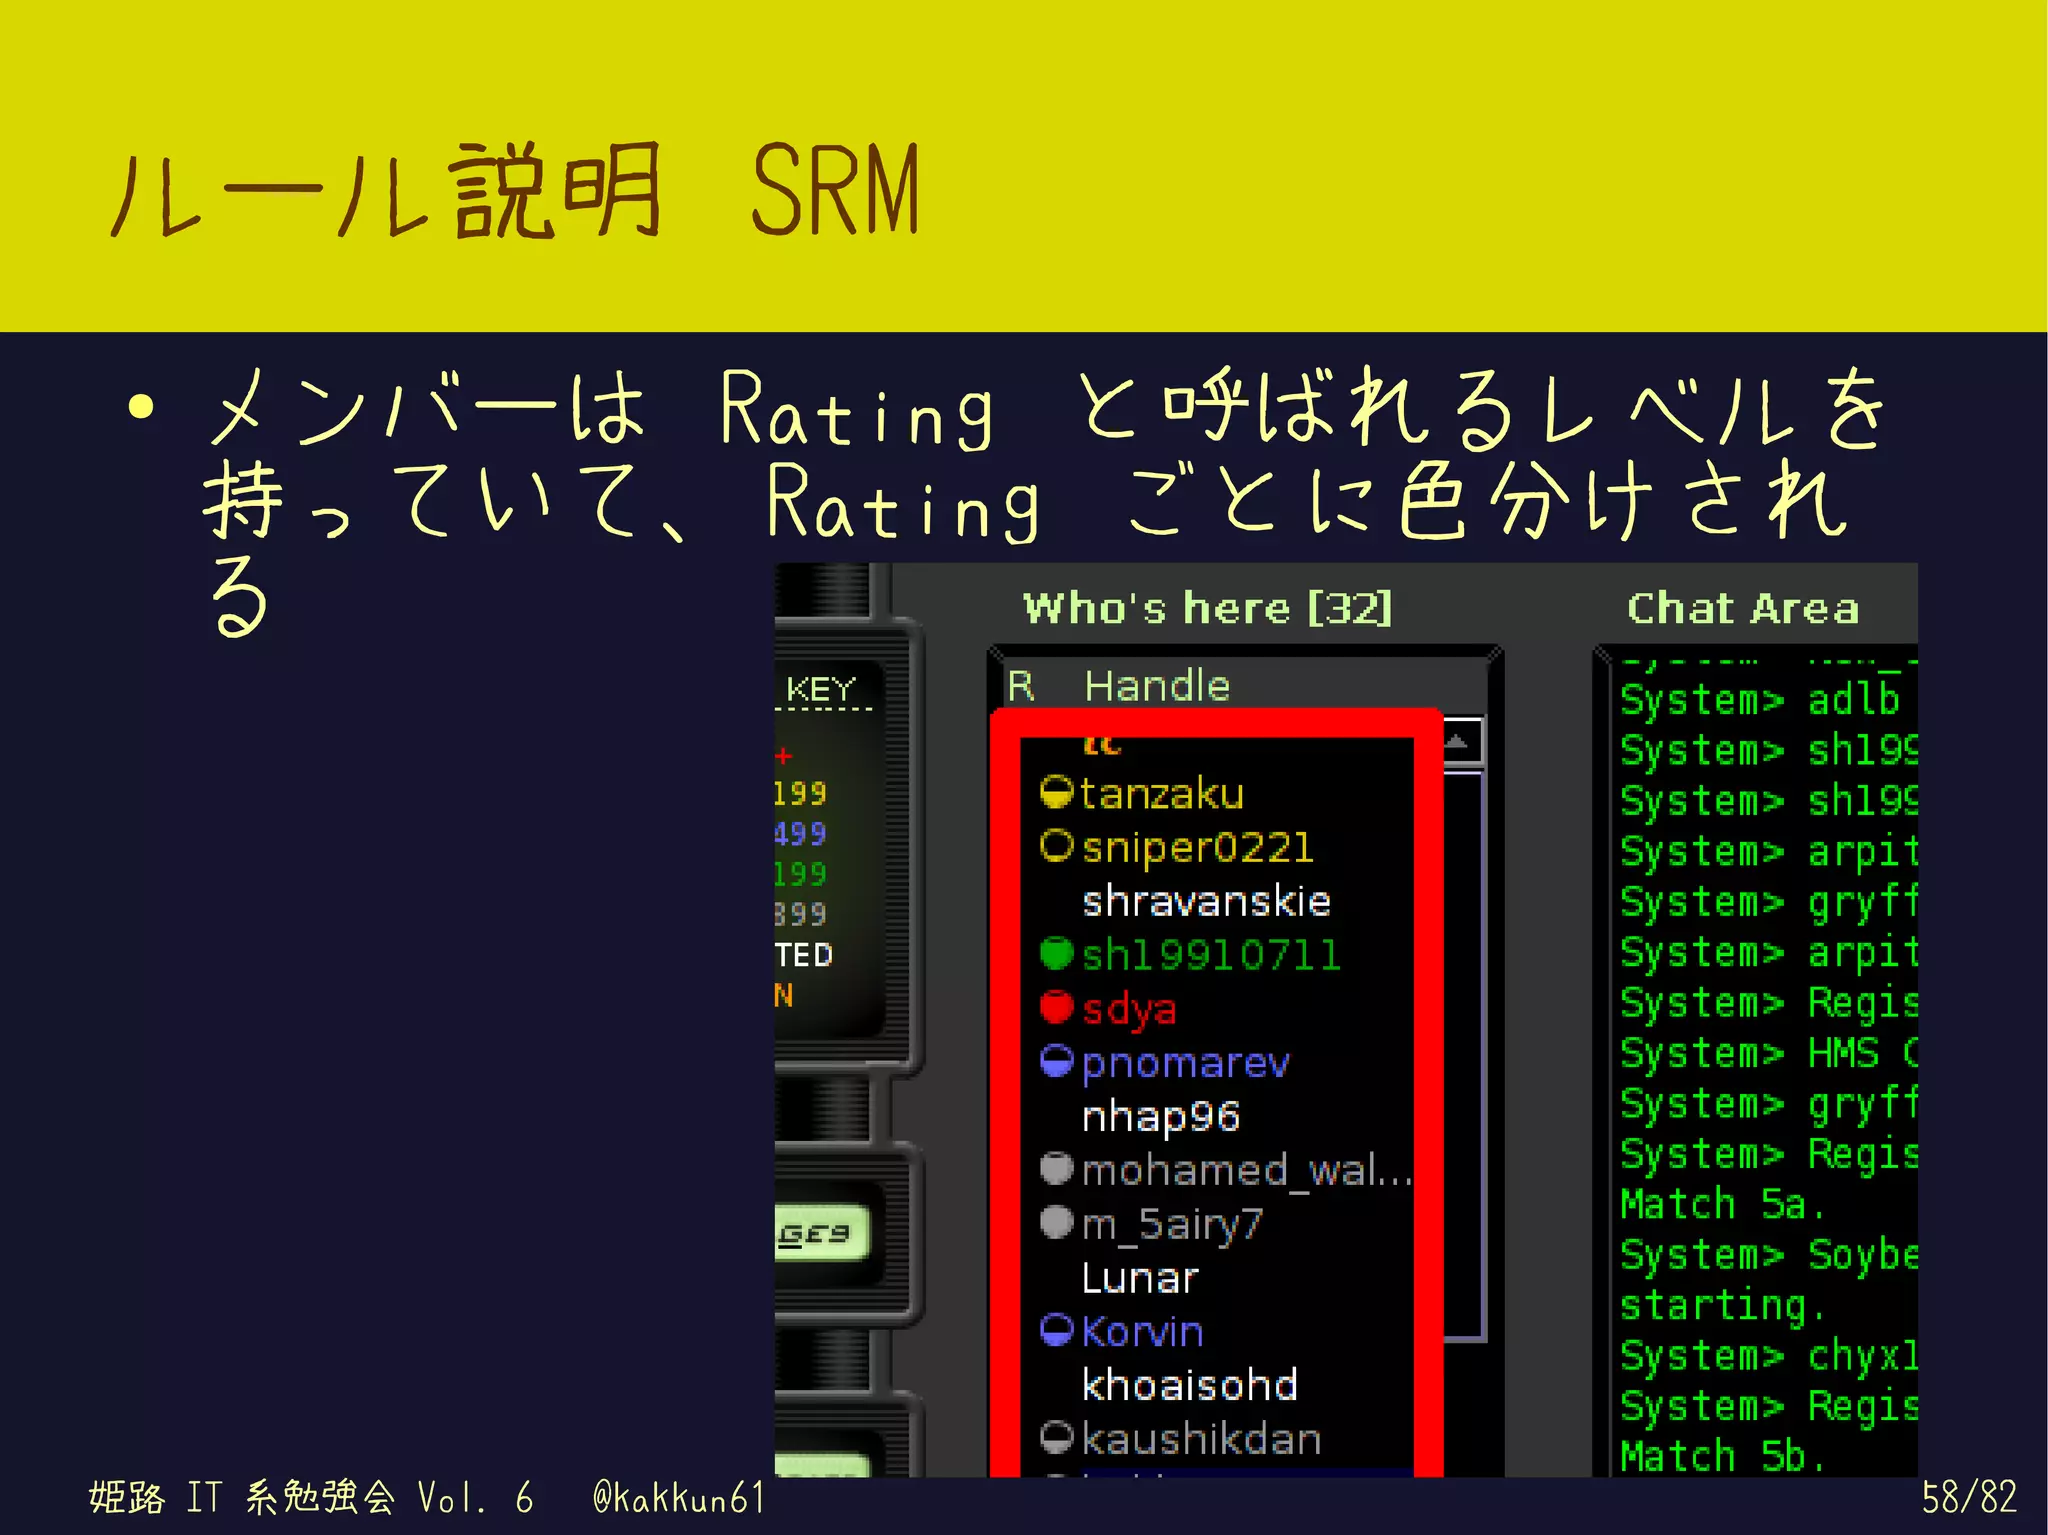The height and width of the screenshot is (1535, 2048).
Task: Click sniper0221's yellow ring rating icon
Action: pos(1056,846)
